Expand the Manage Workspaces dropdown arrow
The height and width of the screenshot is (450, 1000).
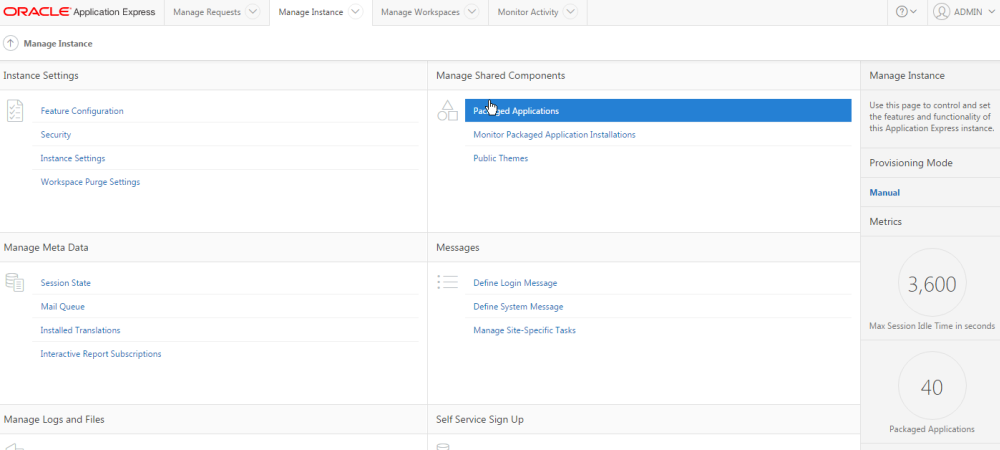(470, 12)
